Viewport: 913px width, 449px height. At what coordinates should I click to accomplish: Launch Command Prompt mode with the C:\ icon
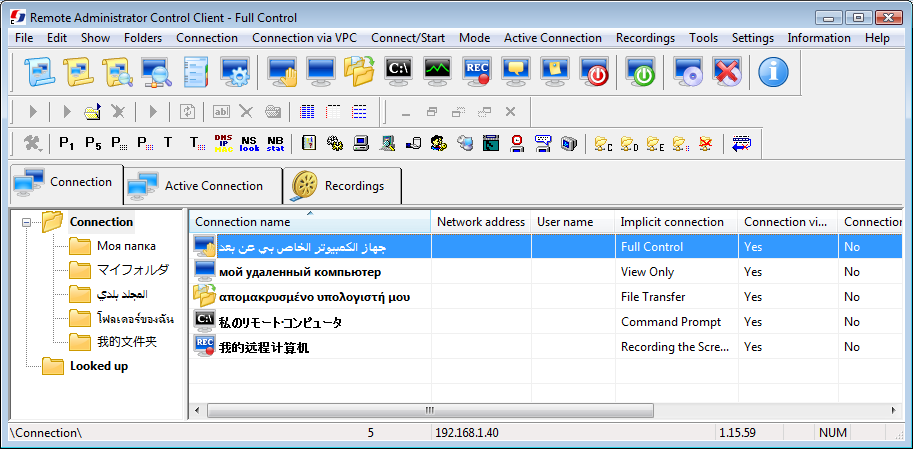(x=399, y=72)
